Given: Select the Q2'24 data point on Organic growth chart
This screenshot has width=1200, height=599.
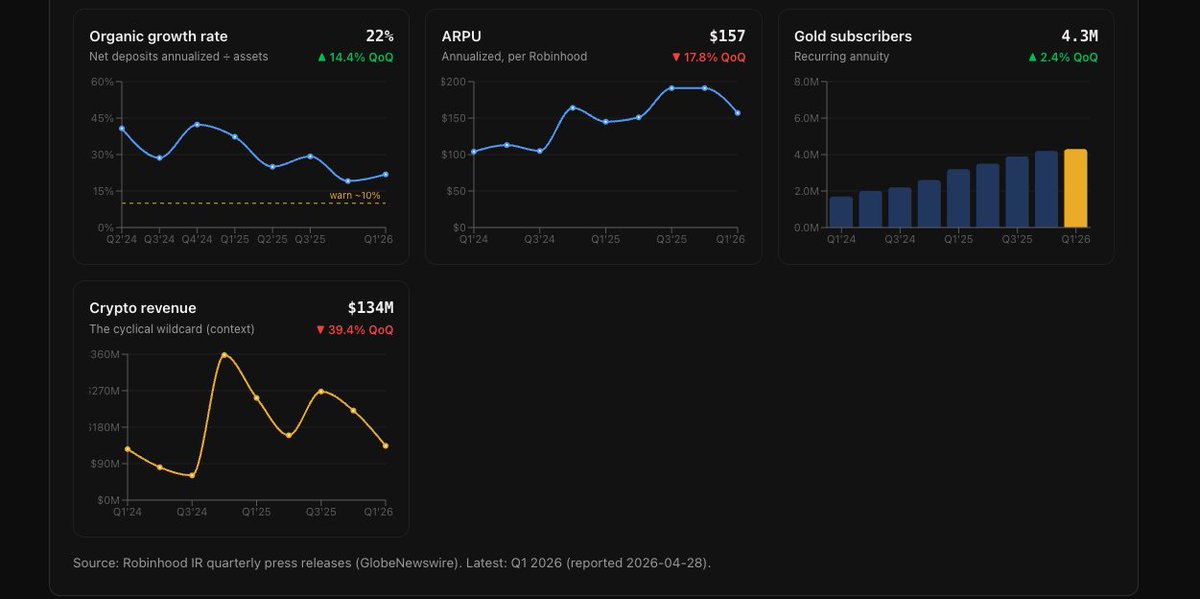Looking at the screenshot, I should 122,128.
